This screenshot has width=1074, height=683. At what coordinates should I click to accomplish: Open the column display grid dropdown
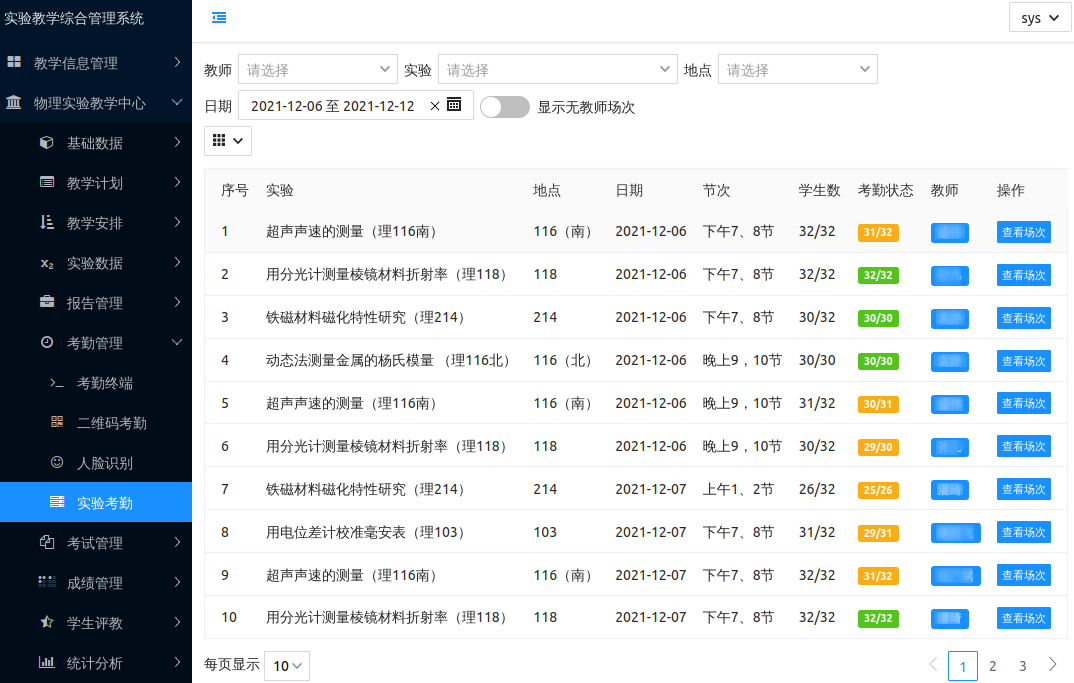pos(228,141)
